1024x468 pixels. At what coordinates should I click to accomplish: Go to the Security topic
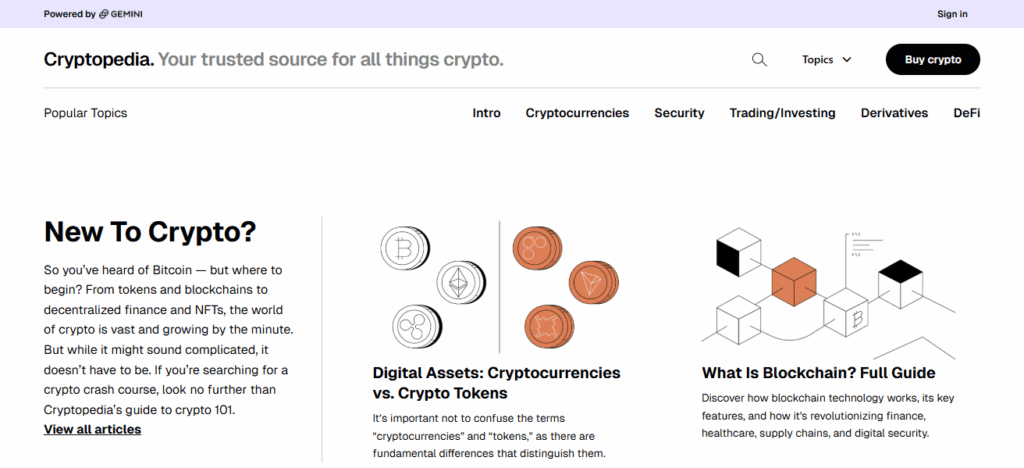point(679,113)
